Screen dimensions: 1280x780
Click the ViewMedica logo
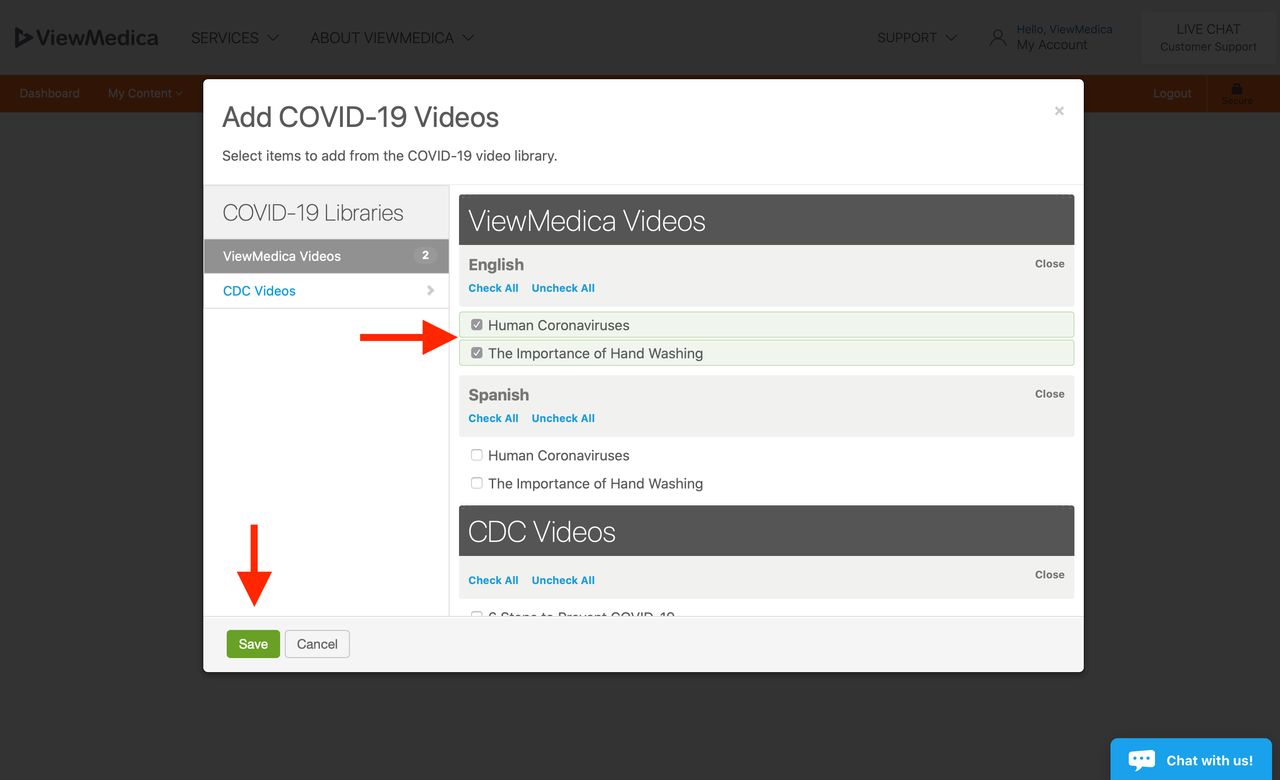coord(86,38)
